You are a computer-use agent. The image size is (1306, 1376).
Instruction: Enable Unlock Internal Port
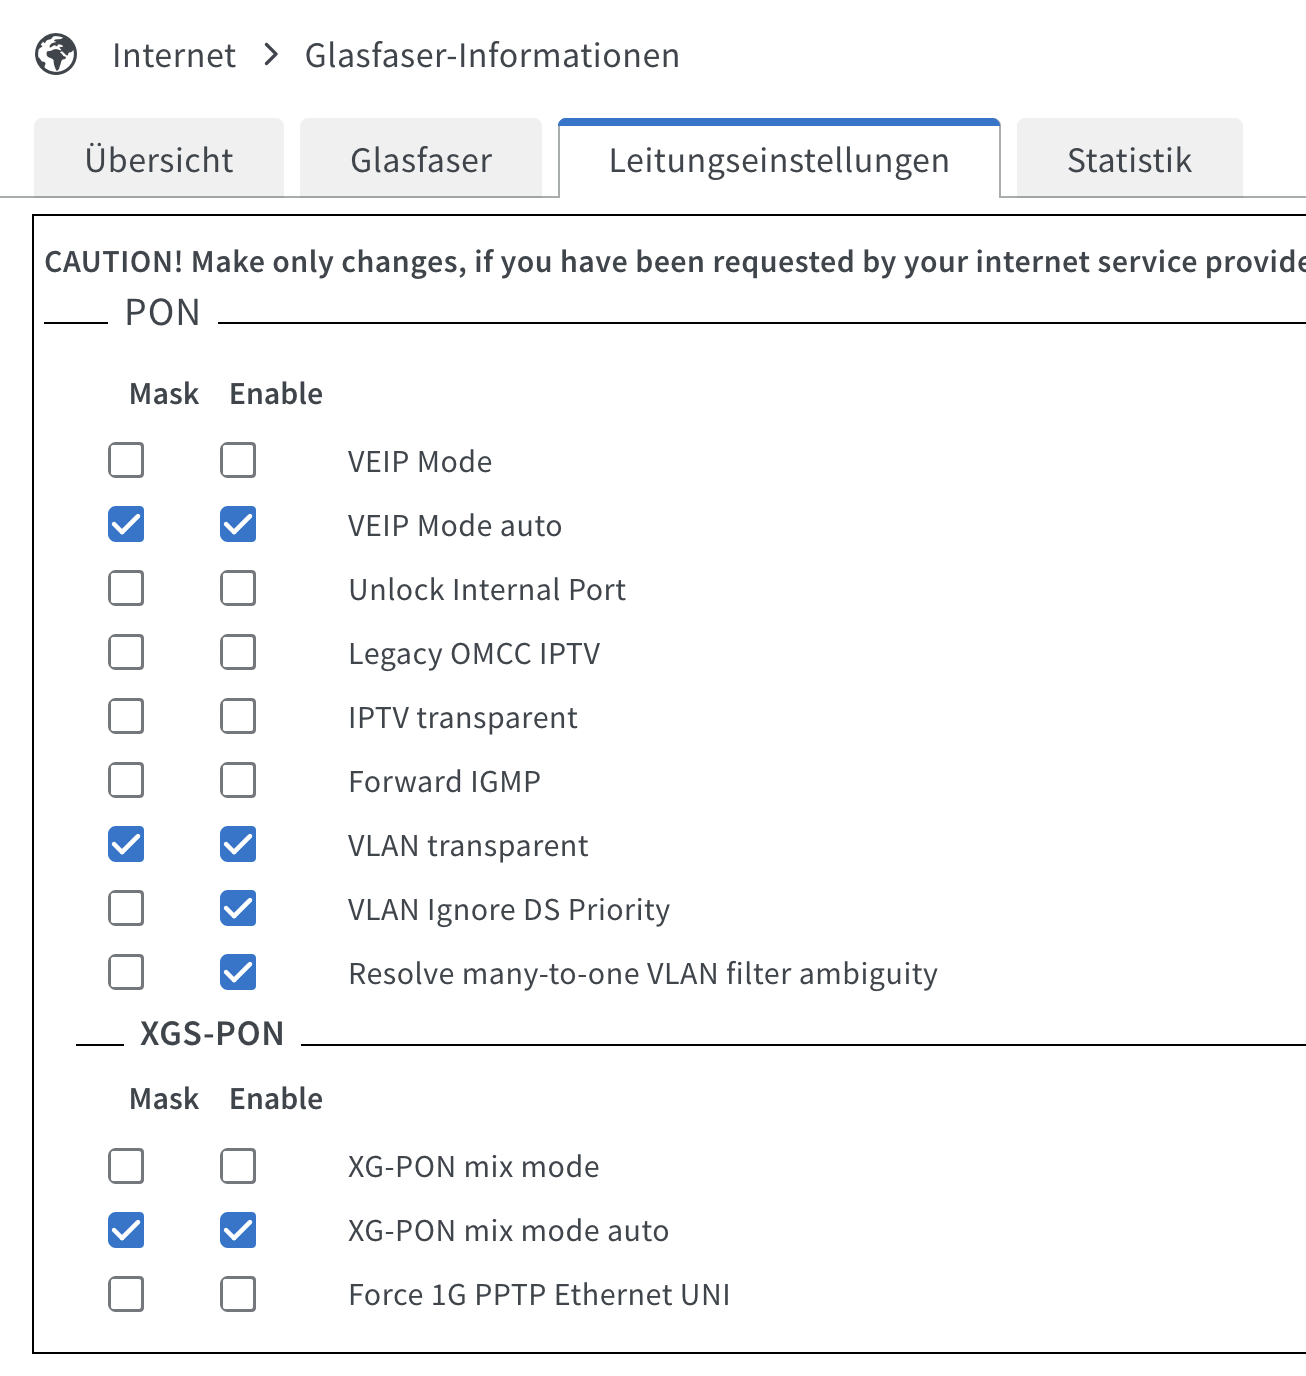click(238, 588)
